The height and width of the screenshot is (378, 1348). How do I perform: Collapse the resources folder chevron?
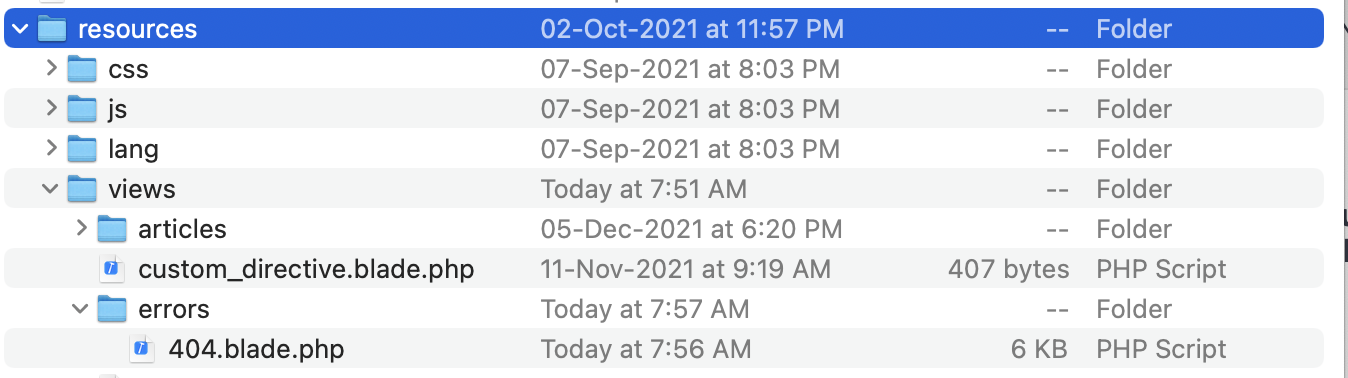(x=21, y=29)
